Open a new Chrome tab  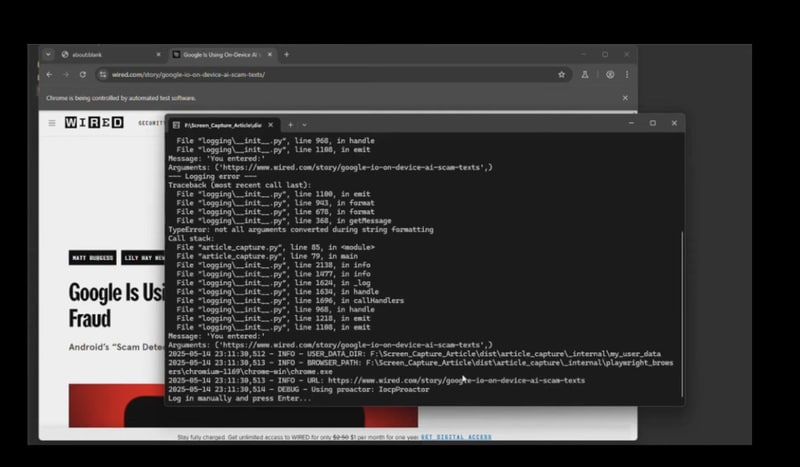[286, 54]
